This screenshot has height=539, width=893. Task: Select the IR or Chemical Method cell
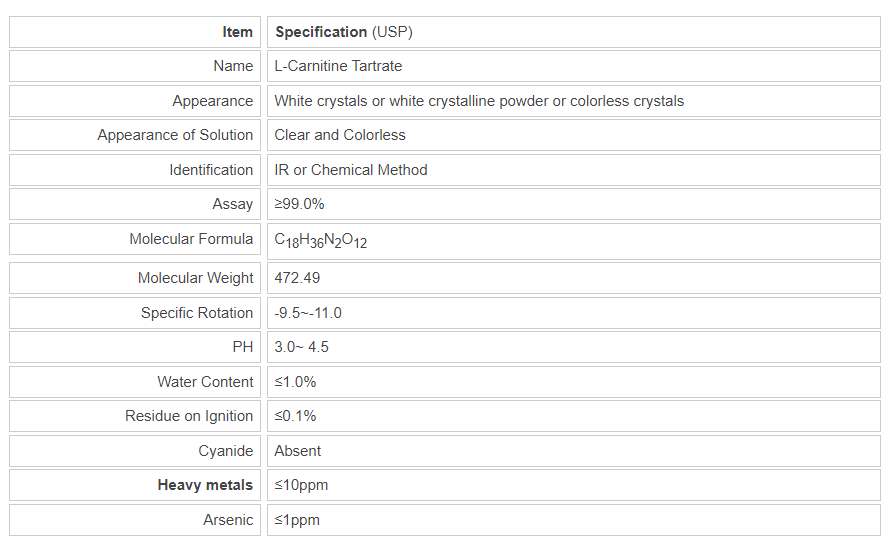click(x=351, y=170)
